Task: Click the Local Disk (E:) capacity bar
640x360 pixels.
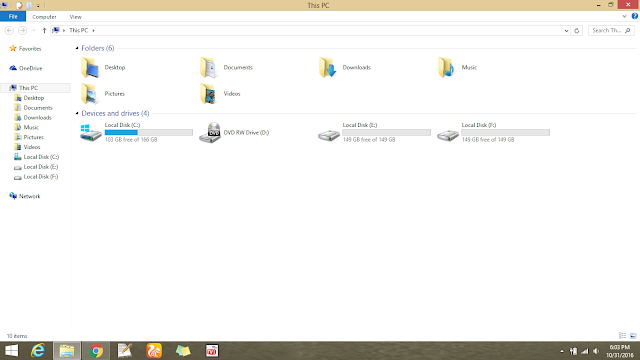Action: pyautogui.click(x=387, y=132)
